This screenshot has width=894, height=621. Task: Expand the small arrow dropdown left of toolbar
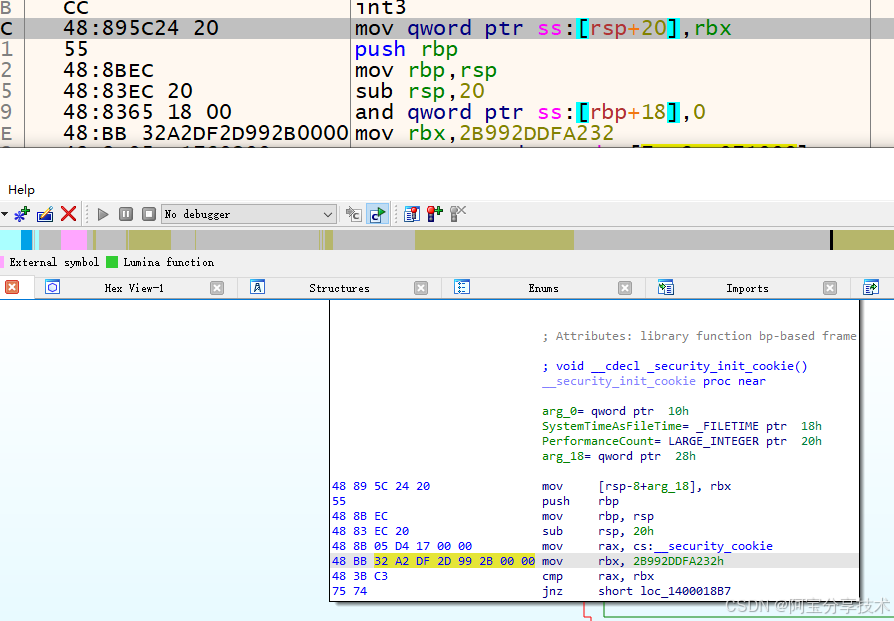point(5,214)
